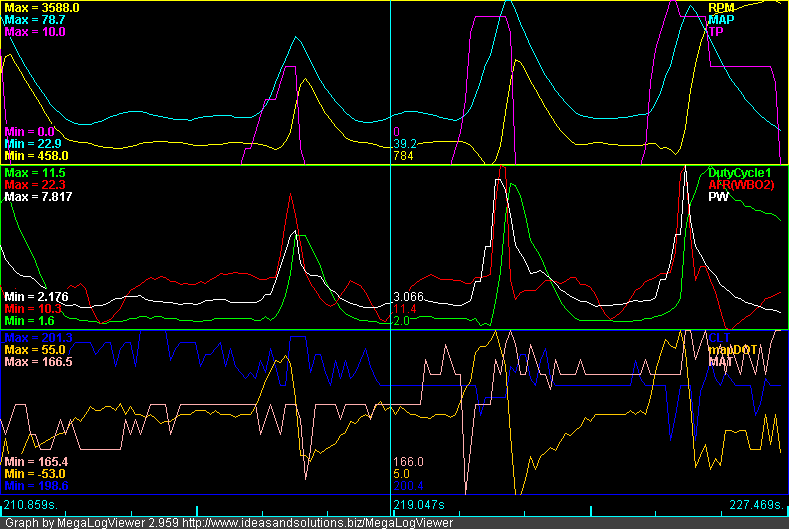Click the Min = 10.3 AFR readout
Viewport: 789px width, 529px height.
(x=33, y=309)
